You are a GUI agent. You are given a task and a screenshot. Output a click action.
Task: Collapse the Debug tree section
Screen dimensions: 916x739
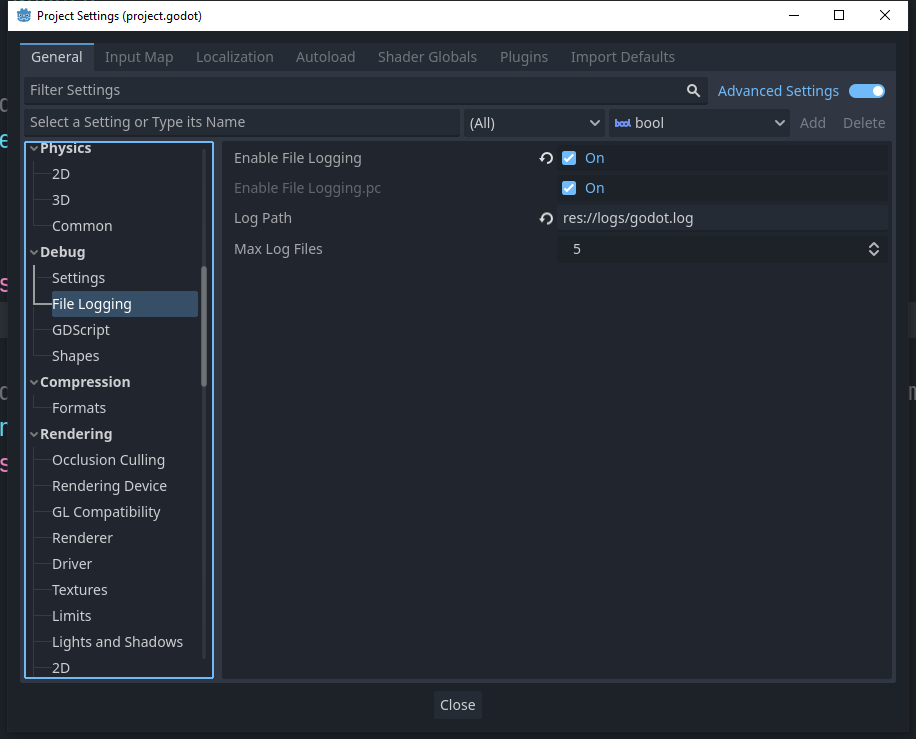[33, 252]
